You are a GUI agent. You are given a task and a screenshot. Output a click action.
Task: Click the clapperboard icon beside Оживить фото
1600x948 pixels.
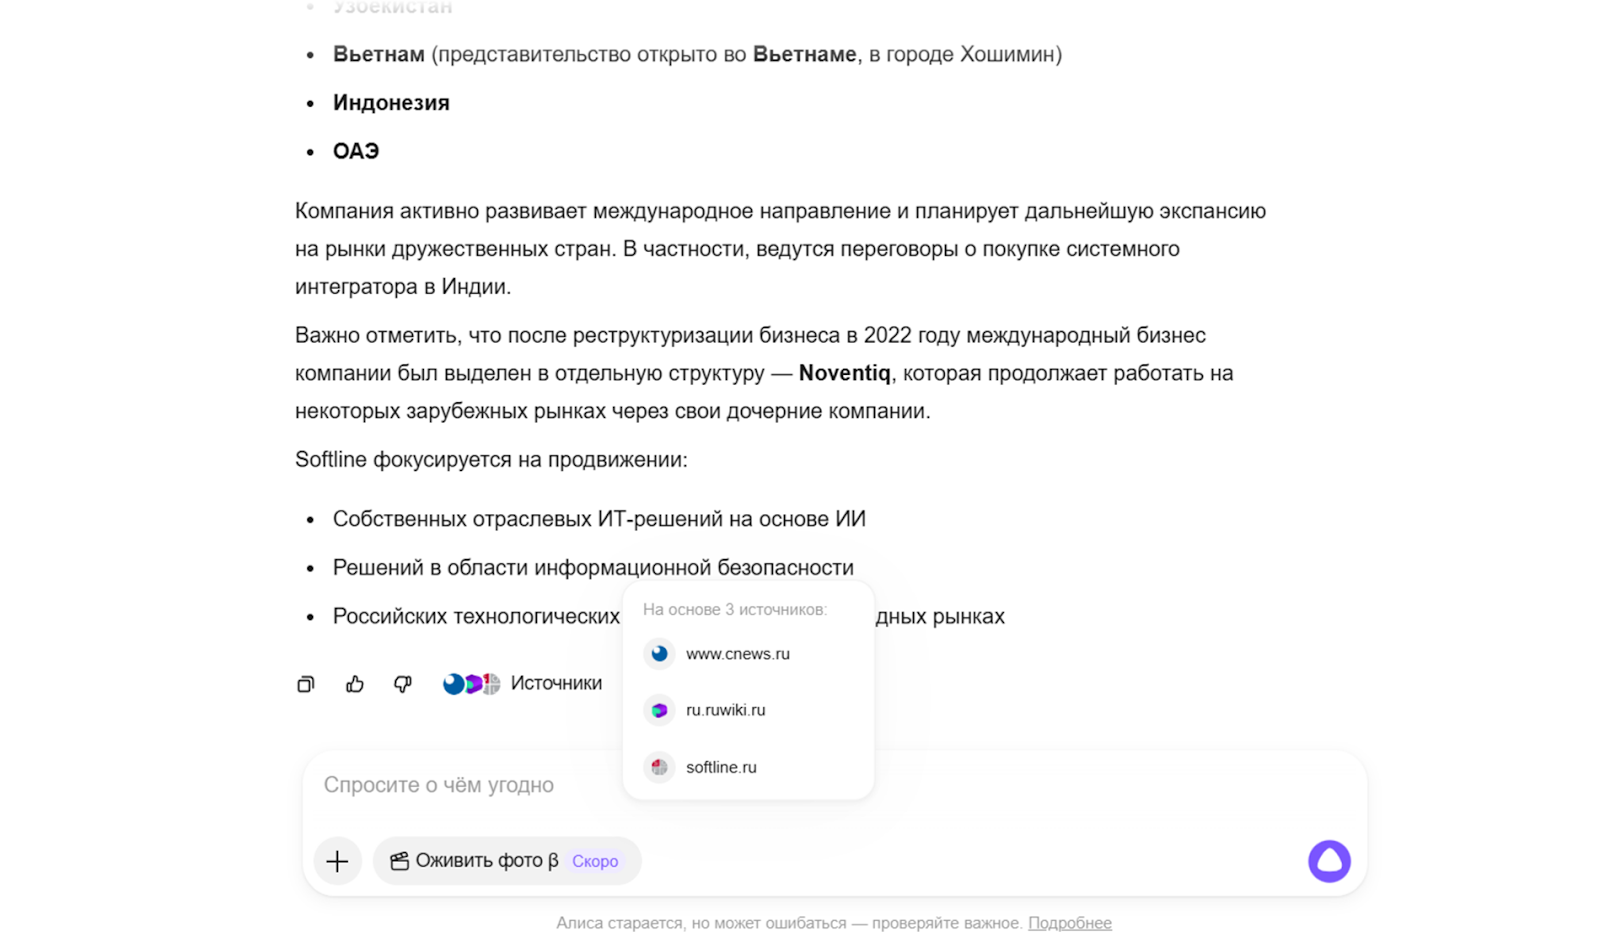[399, 861]
